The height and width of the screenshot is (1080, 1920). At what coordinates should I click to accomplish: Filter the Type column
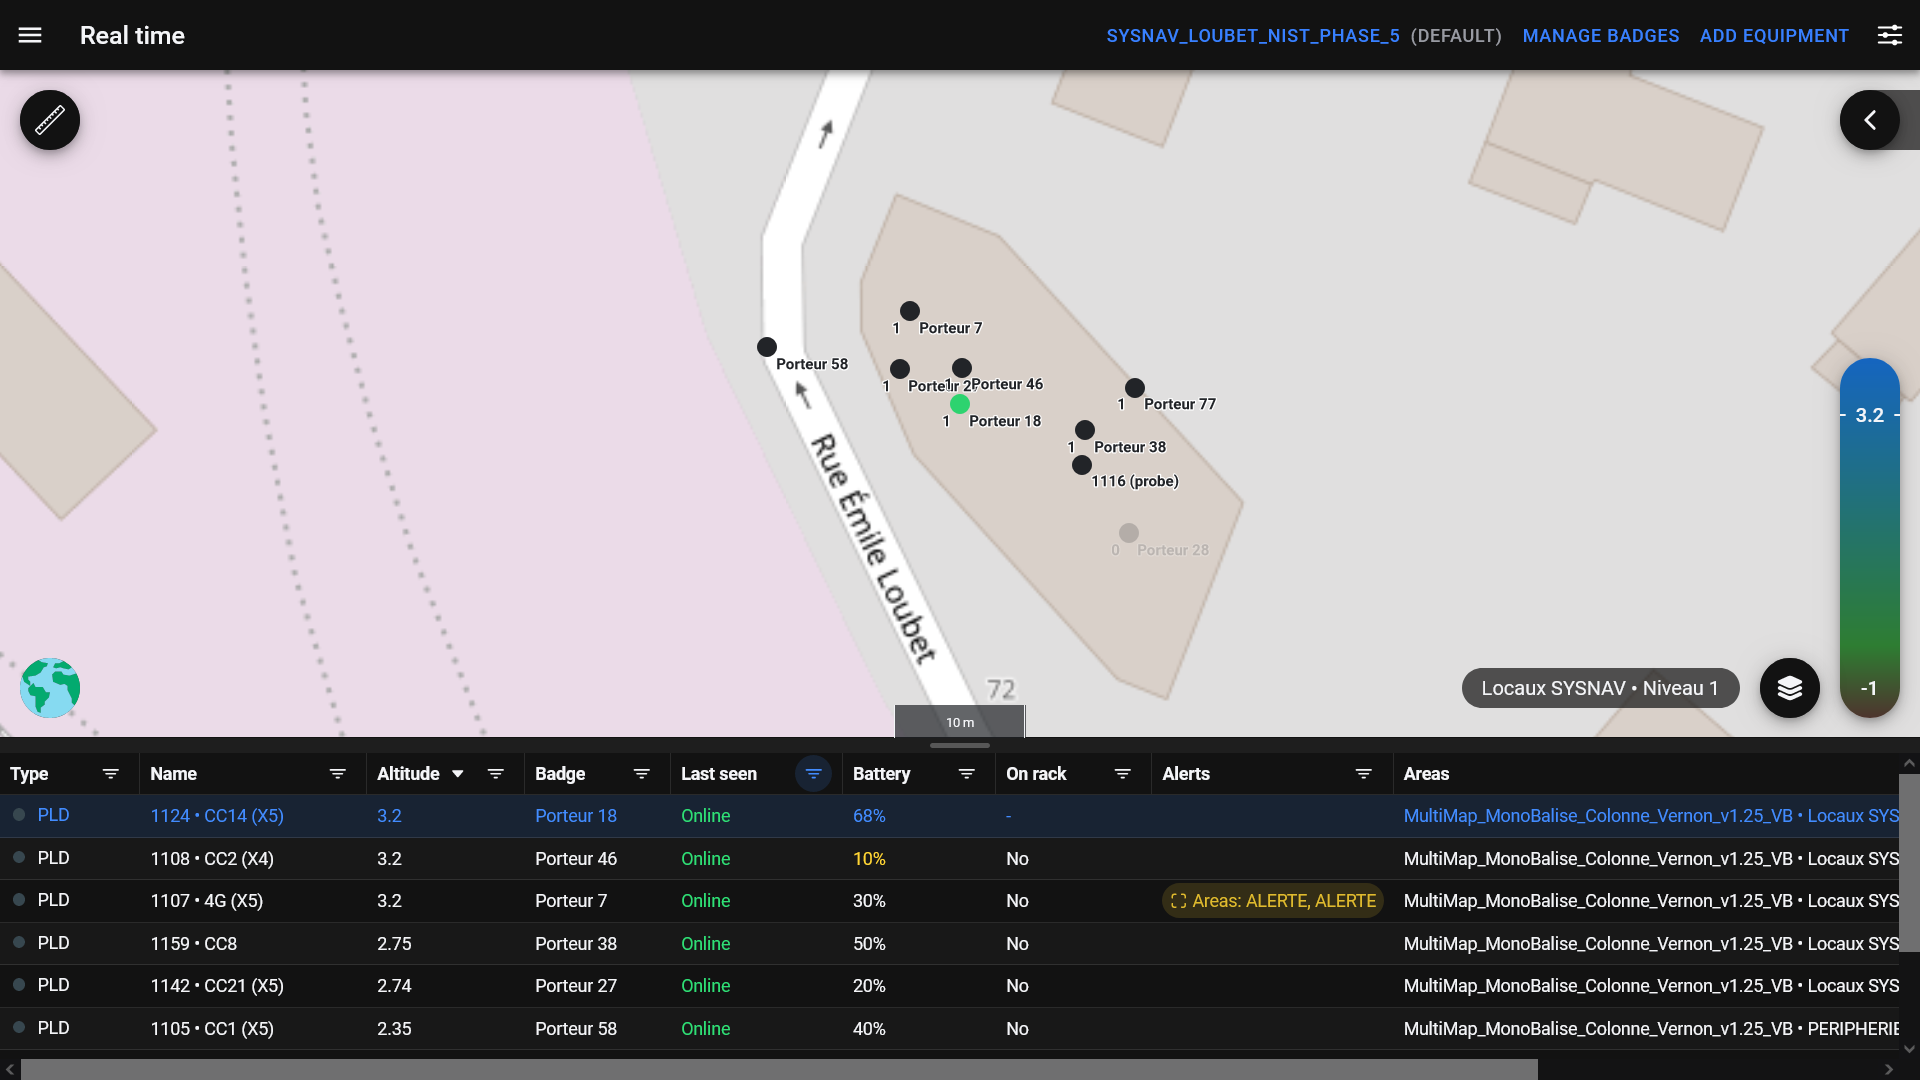111,774
